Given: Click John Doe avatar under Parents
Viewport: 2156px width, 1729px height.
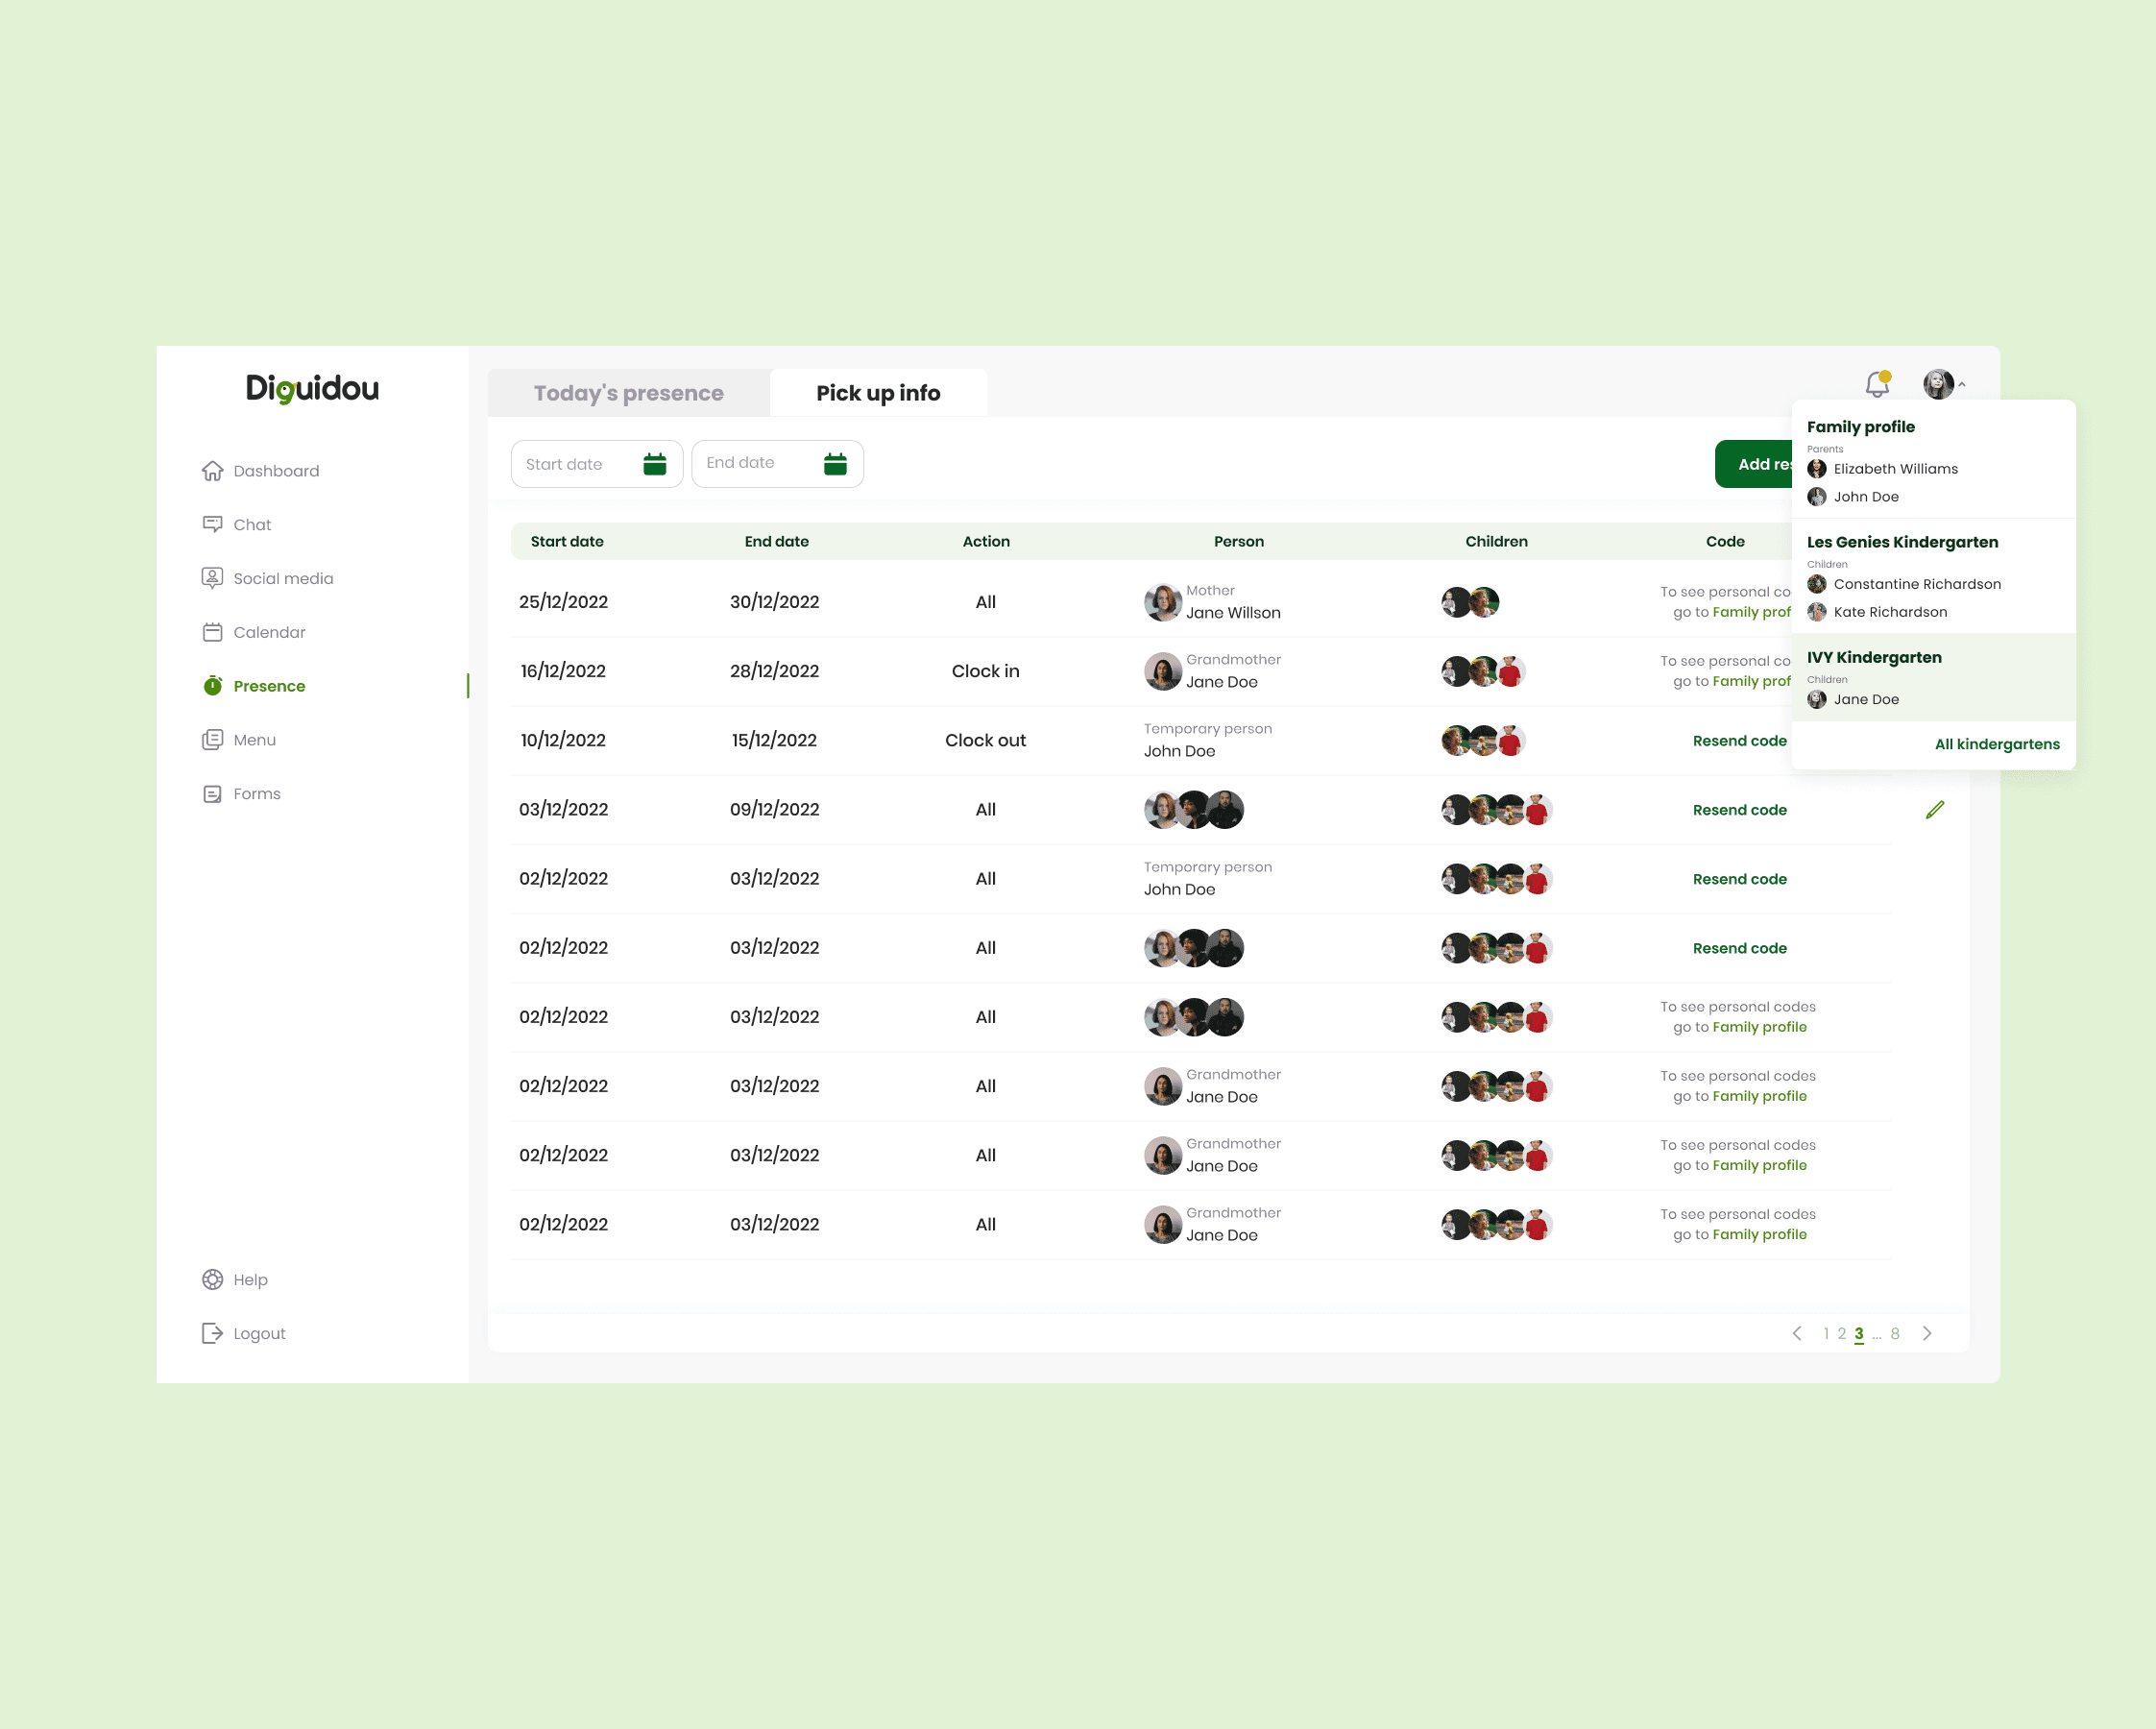Looking at the screenshot, I should pos(1817,497).
